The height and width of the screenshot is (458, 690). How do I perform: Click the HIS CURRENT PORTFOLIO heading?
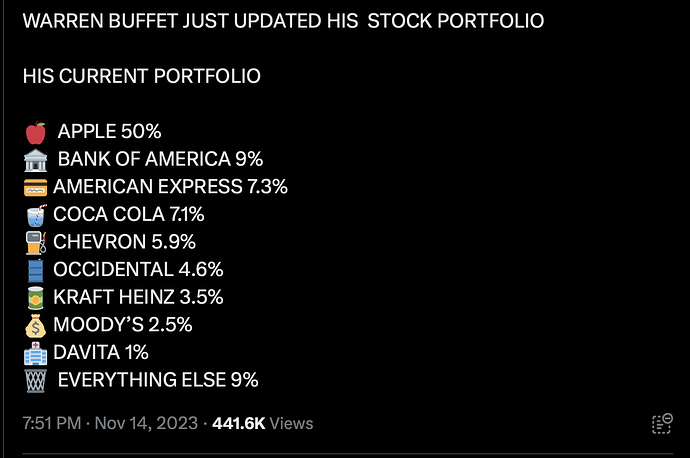[142, 76]
